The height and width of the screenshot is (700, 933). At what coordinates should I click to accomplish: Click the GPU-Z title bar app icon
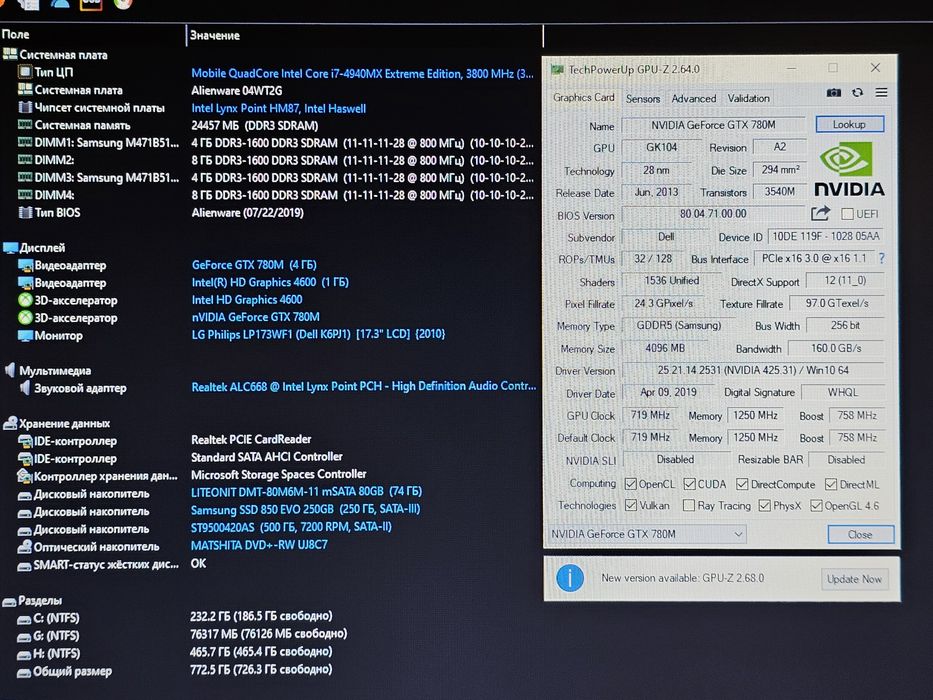[557, 70]
